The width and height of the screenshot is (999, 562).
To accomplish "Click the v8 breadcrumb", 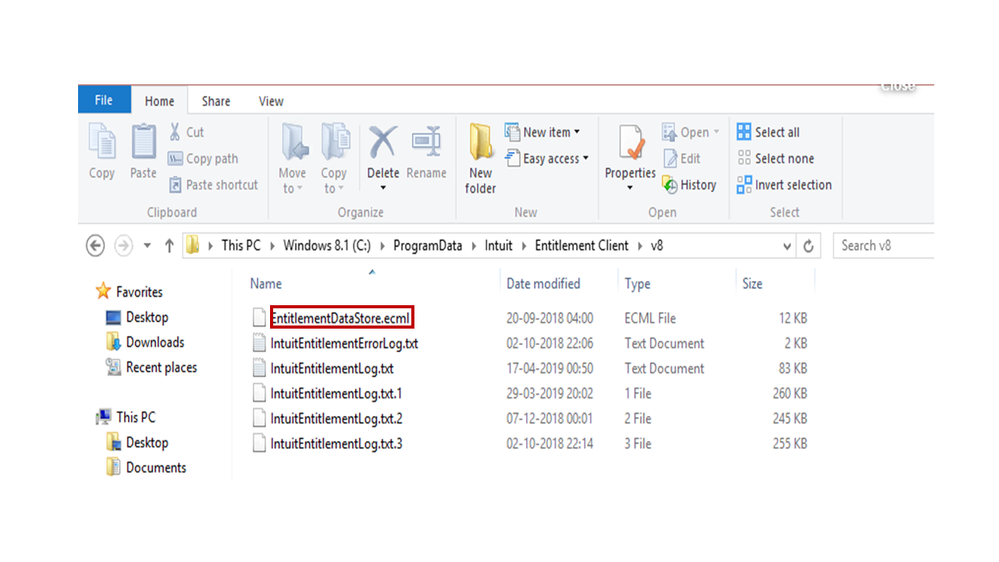I will 657,245.
